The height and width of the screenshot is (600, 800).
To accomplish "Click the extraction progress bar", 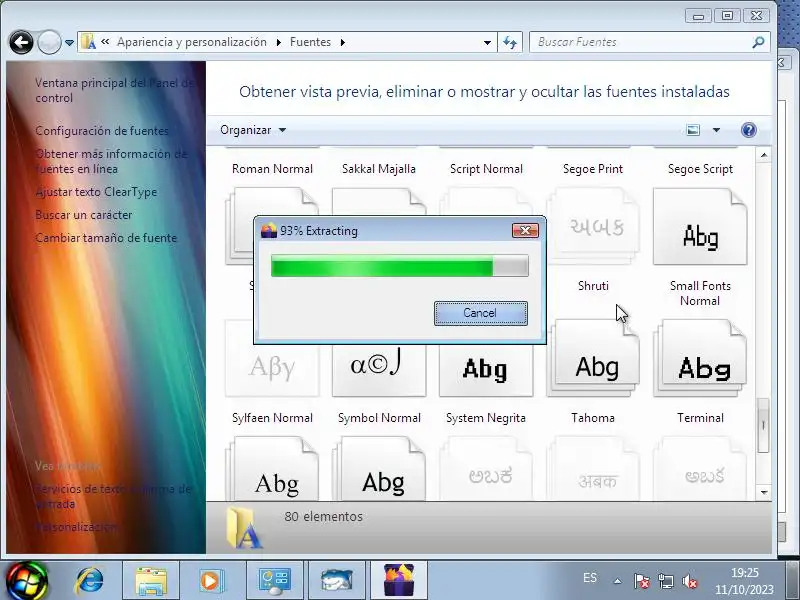I will pos(399,266).
